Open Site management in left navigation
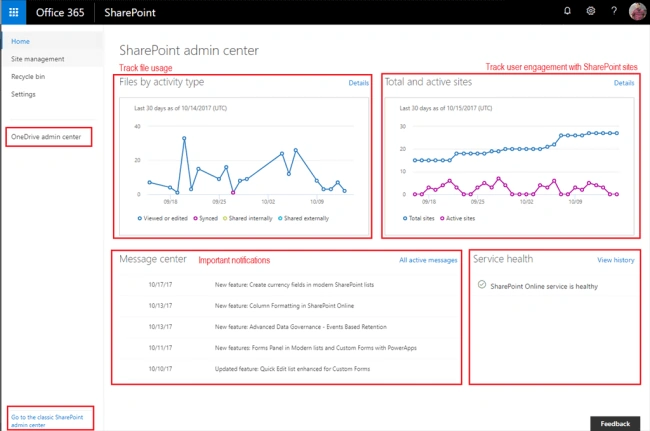 click(38, 59)
